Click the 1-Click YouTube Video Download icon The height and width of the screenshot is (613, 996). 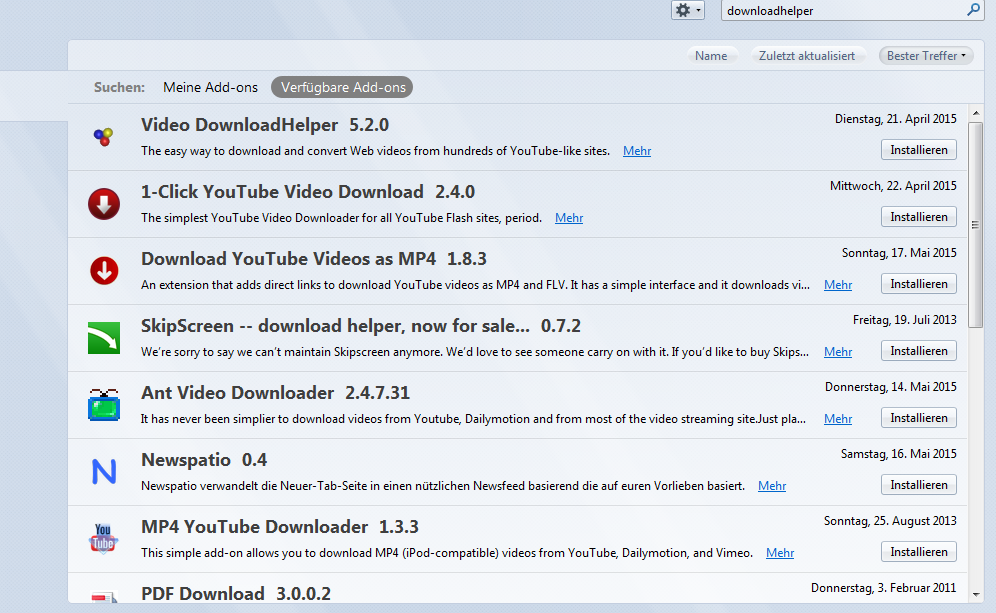(x=103, y=204)
